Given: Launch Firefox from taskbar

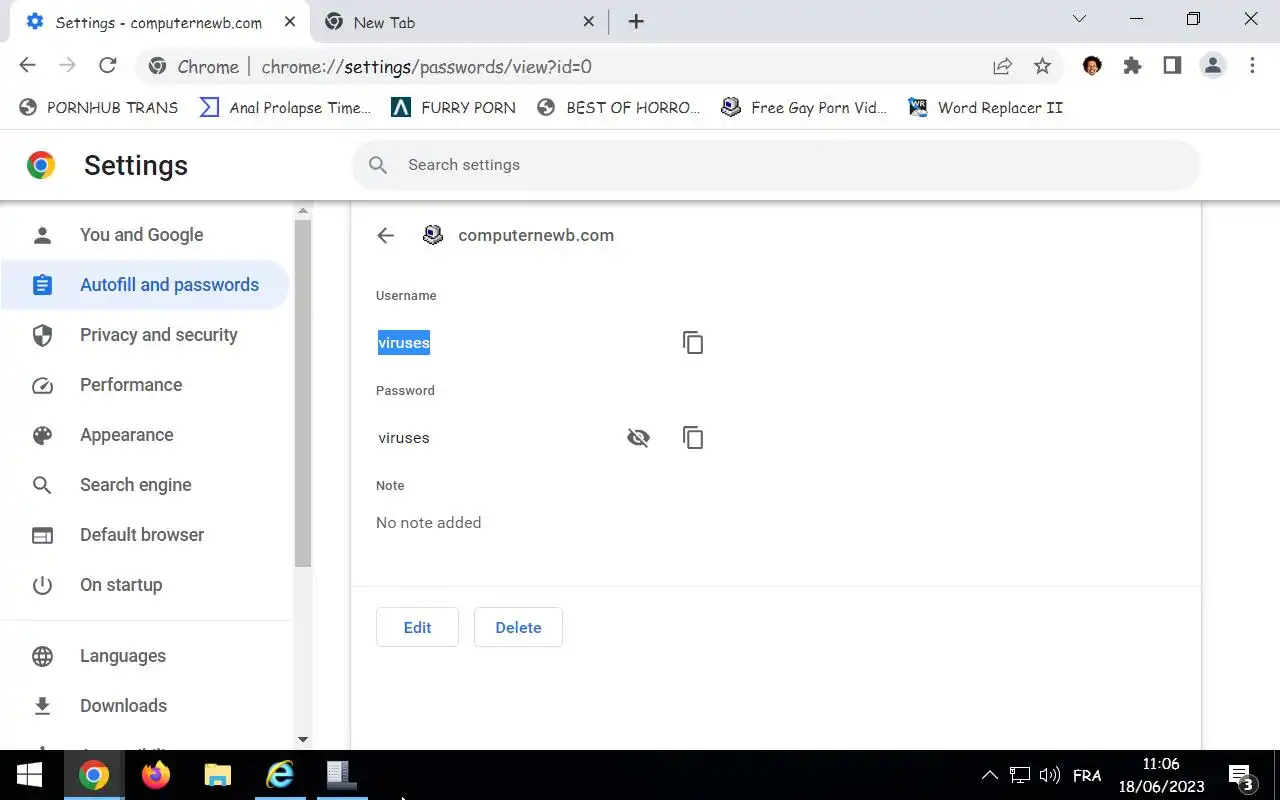Looking at the screenshot, I should point(155,775).
